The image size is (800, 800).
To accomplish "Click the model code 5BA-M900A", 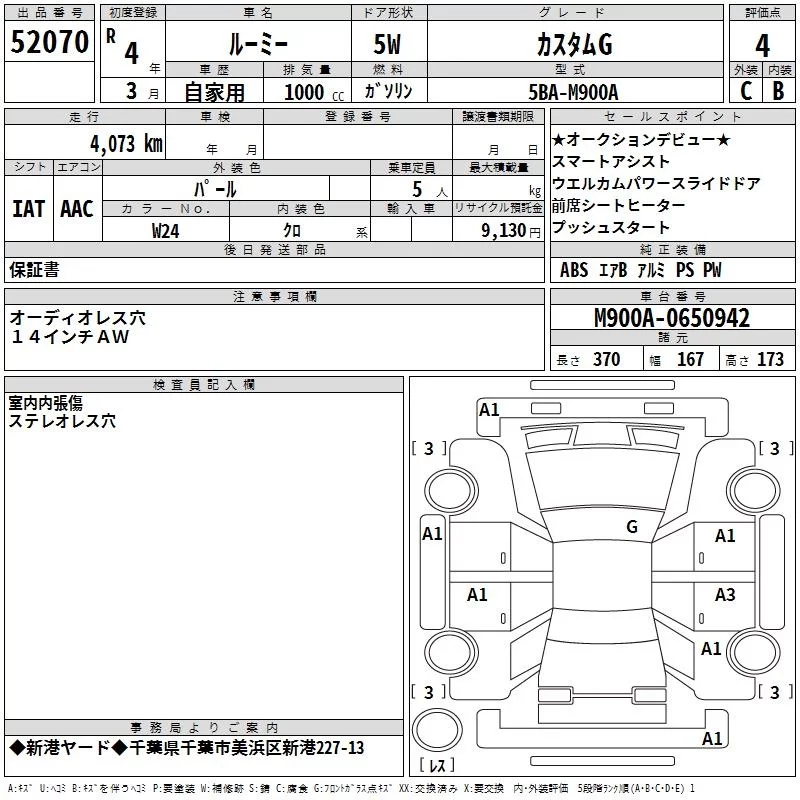I will pos(573,92).
